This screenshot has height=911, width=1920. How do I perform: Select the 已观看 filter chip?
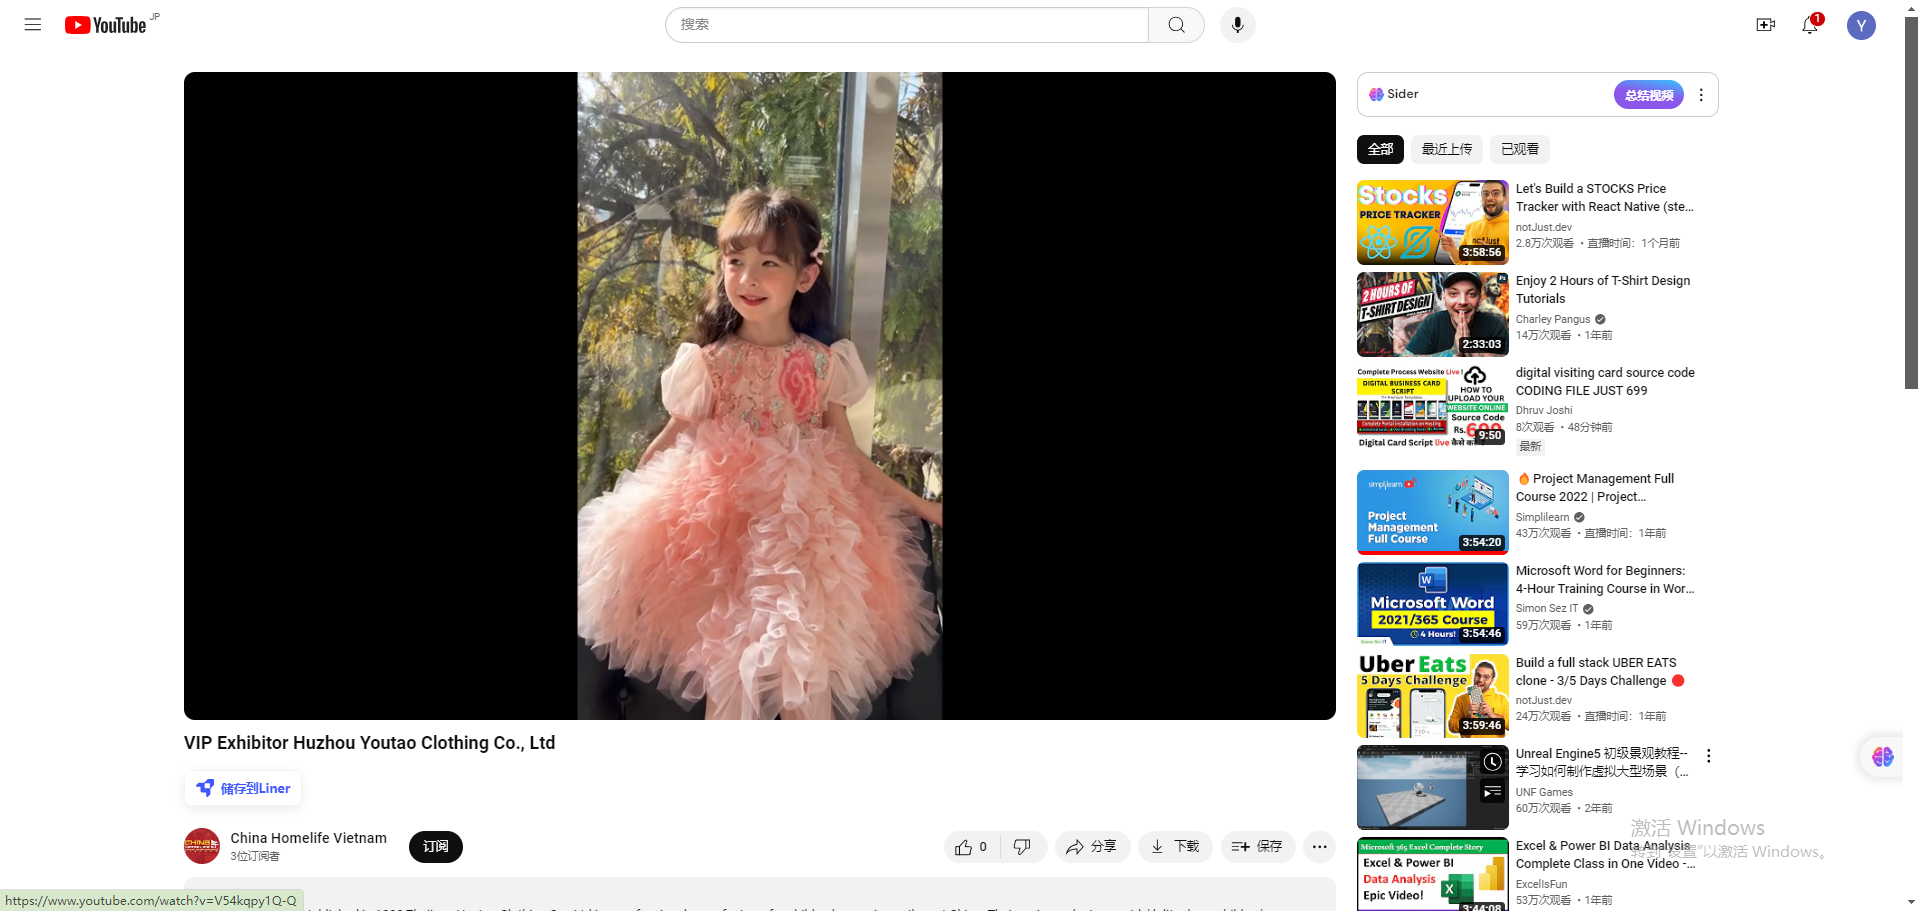1519,149
